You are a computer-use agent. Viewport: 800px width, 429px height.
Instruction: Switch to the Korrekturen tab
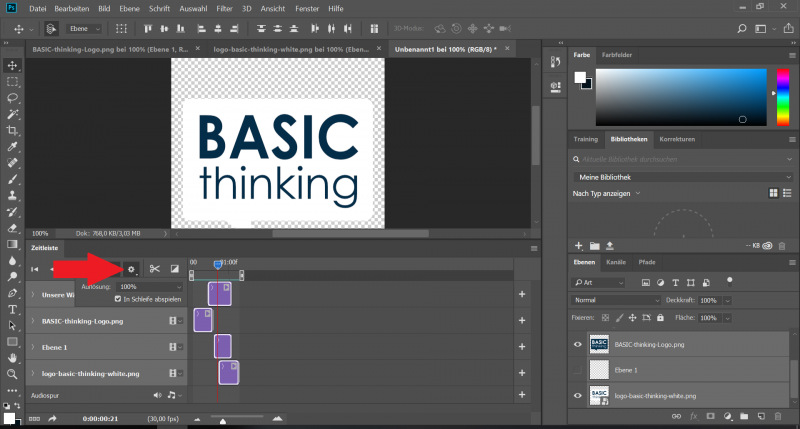coord(677,139)
